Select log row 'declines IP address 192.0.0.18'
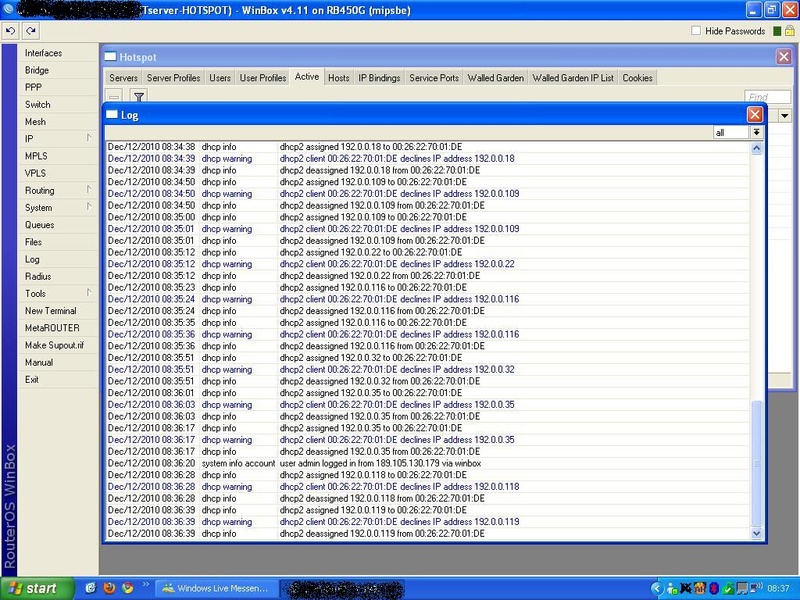Viewport: 800px width, 600px height. coord(428,158)
